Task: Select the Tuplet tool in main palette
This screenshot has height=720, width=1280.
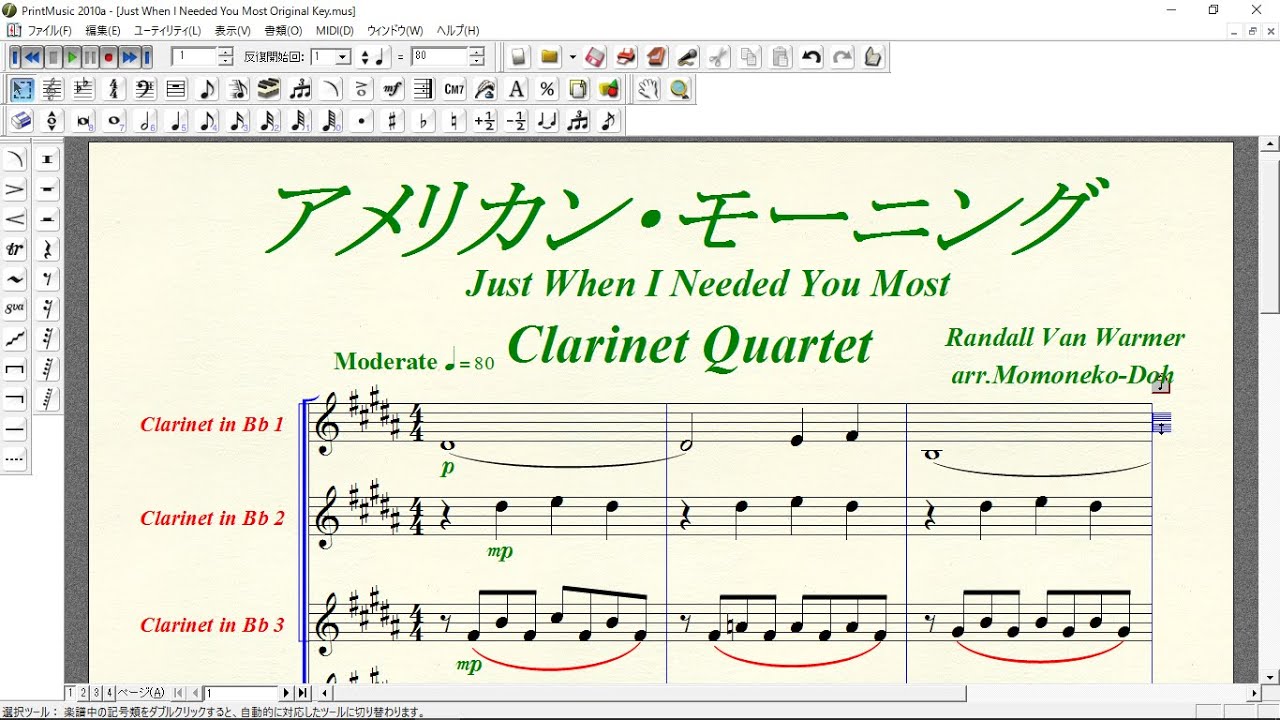Action: 300,89
